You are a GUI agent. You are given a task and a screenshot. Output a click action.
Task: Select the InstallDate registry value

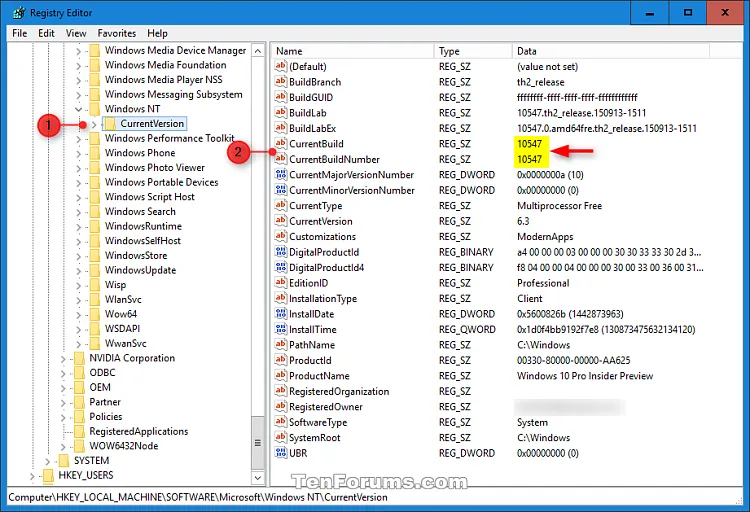pyautogui.click(x=311, y=314)
